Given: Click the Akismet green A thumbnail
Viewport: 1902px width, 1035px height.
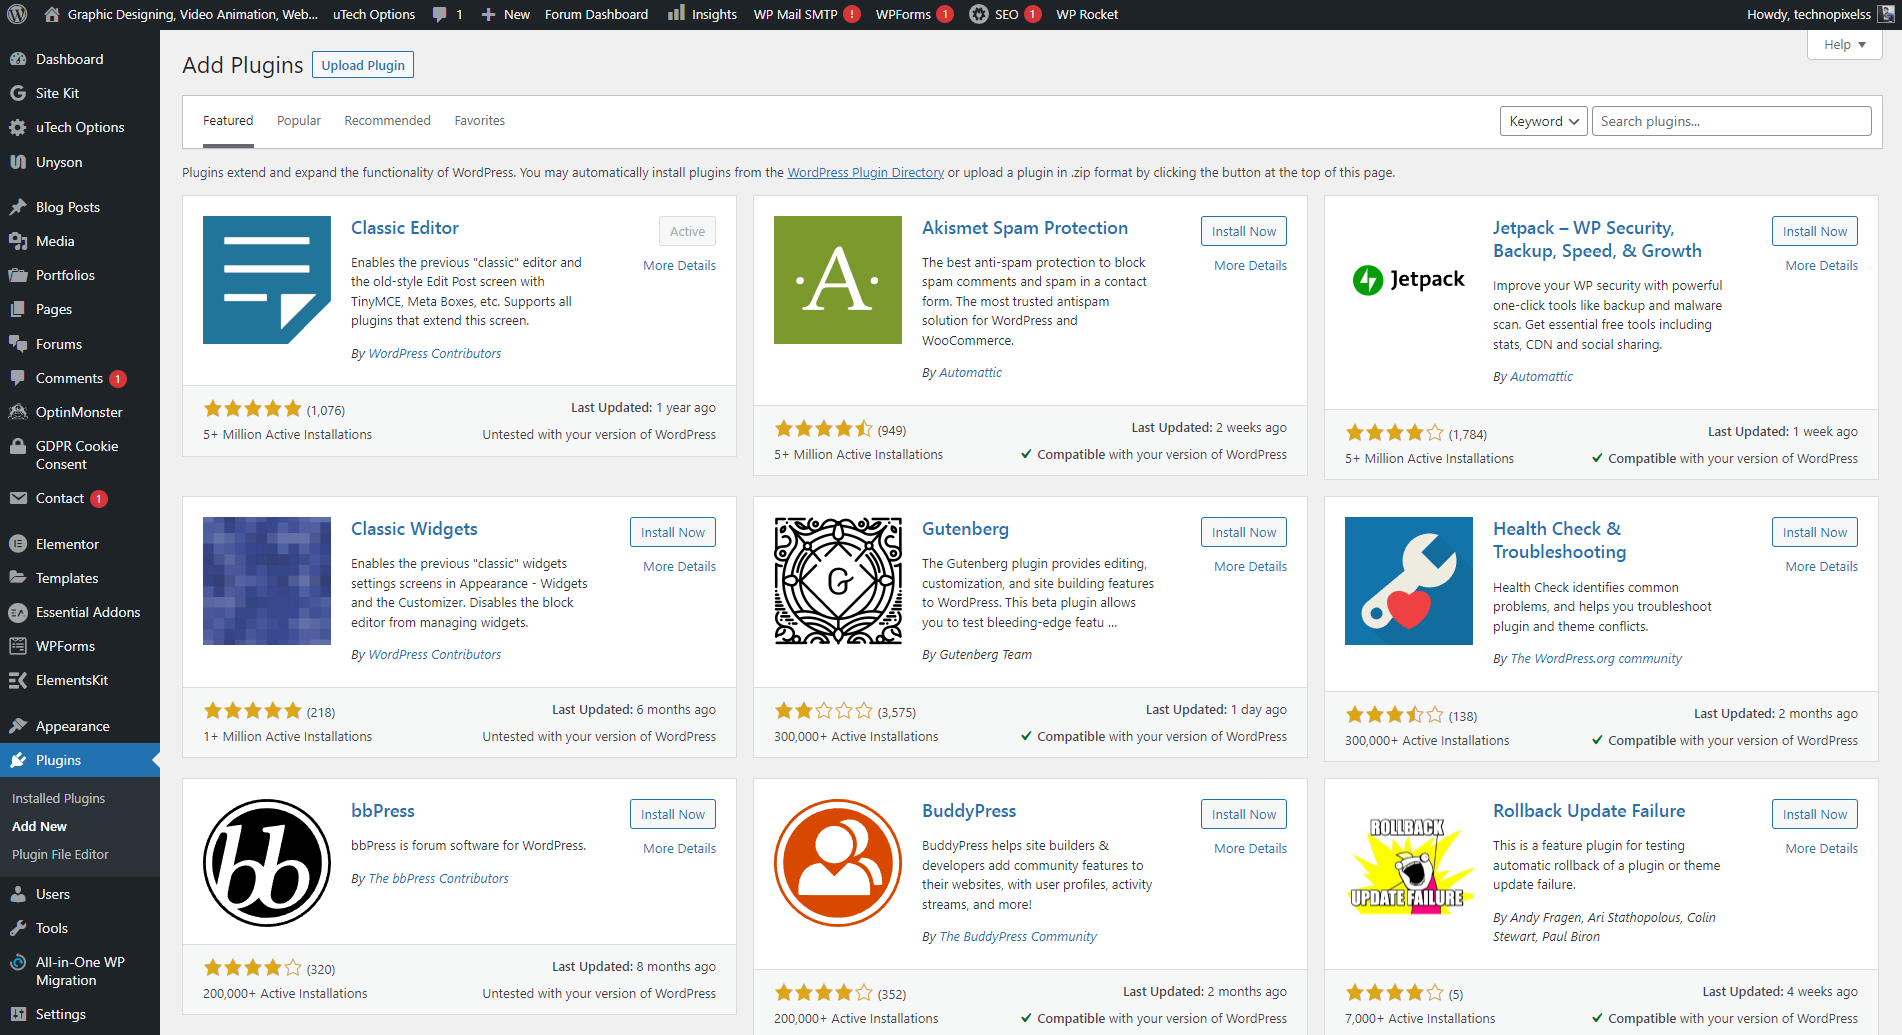Looking at the screenshot, I should (838, 280).
